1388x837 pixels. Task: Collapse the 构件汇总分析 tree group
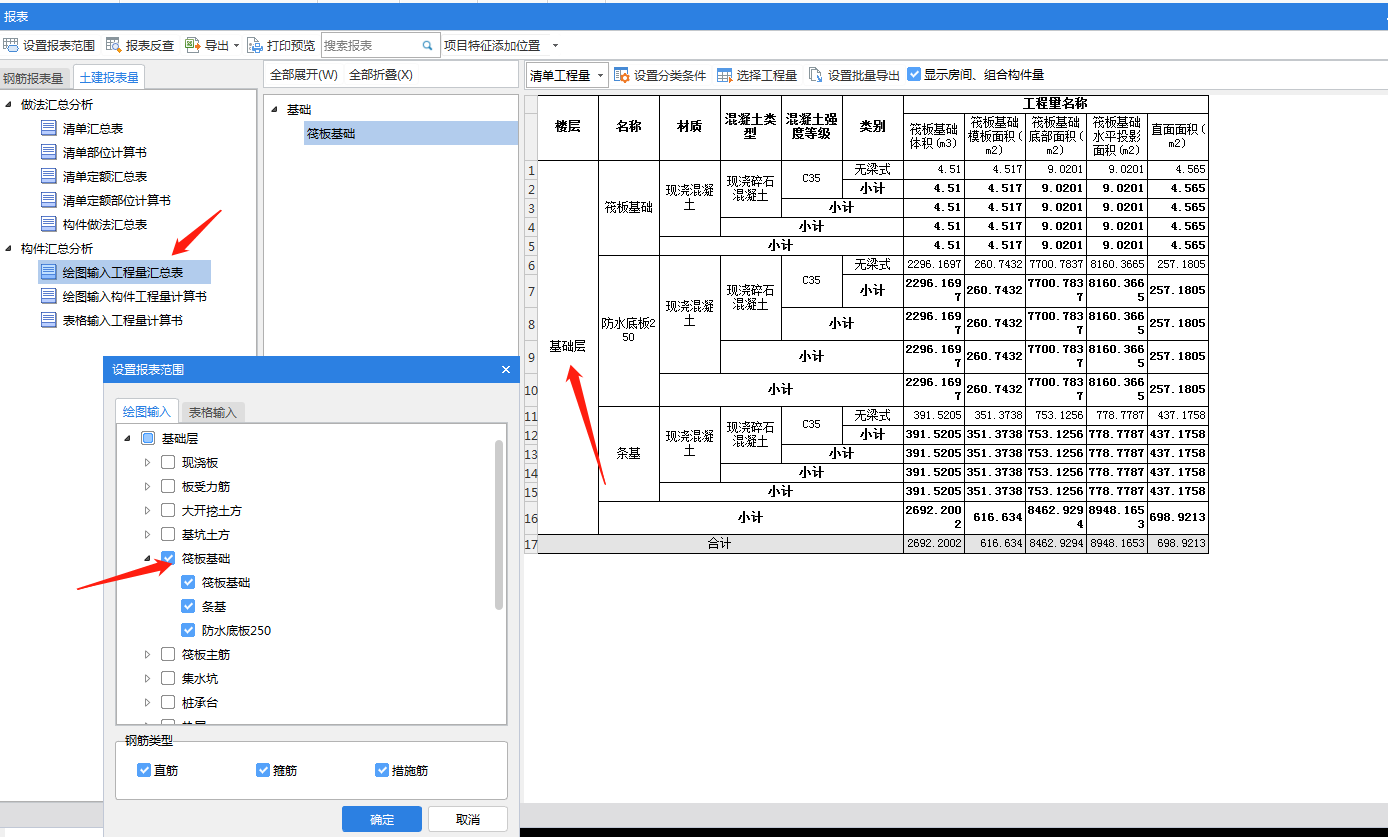(x=9, y=248)
